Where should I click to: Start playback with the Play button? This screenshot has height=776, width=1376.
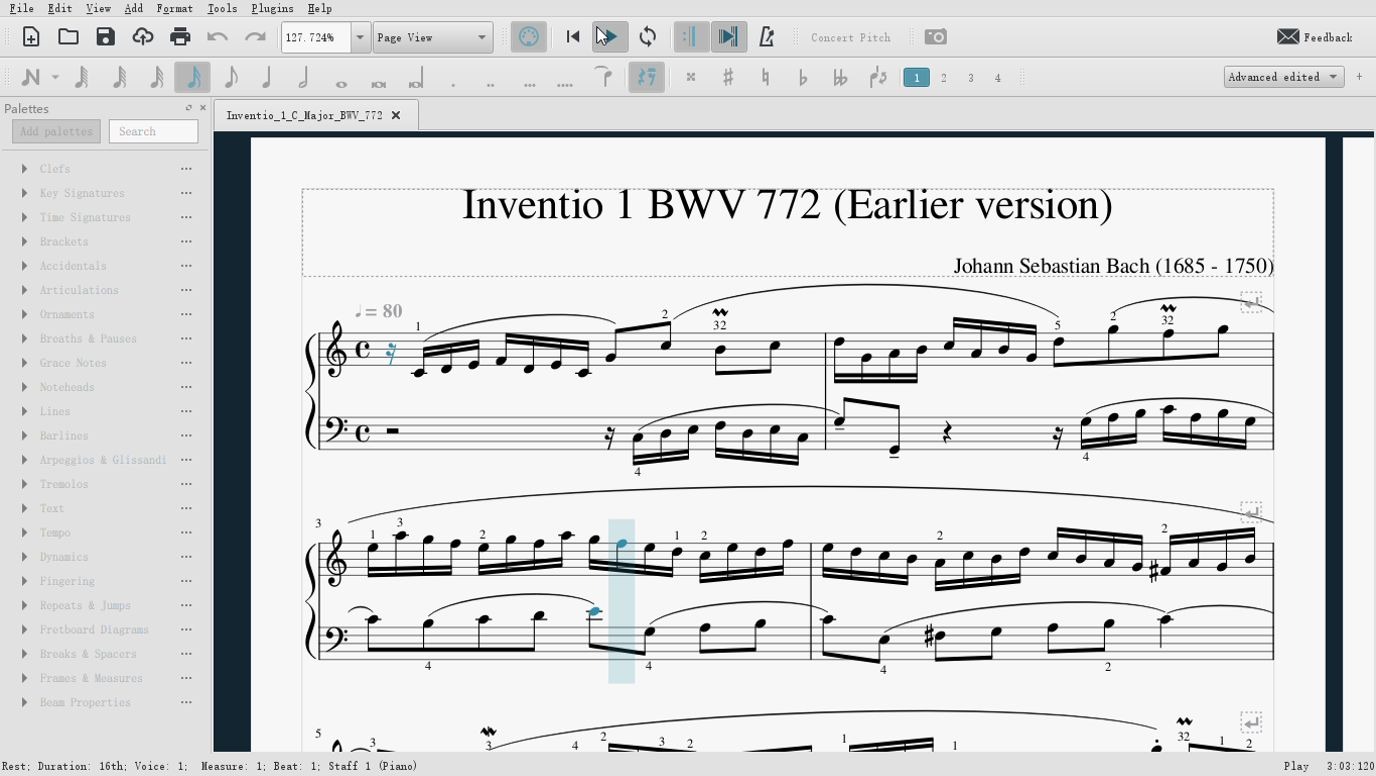point(610,37)
